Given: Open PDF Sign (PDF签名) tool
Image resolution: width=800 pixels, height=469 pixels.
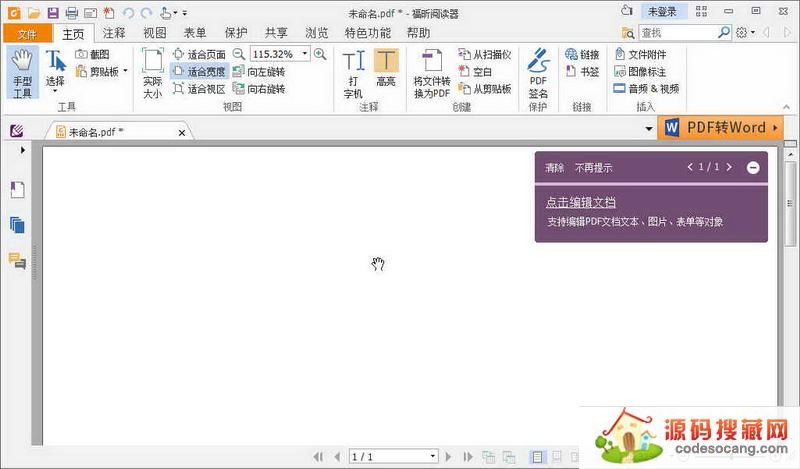Looking at the screenshot, I should click(538, 72).
